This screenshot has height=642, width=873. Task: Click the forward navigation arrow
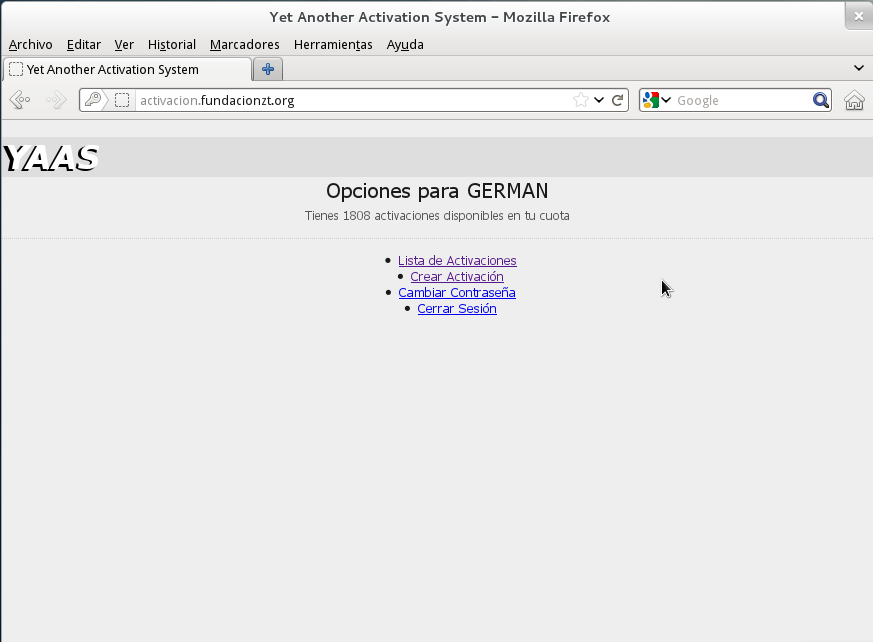pos(56,100)
